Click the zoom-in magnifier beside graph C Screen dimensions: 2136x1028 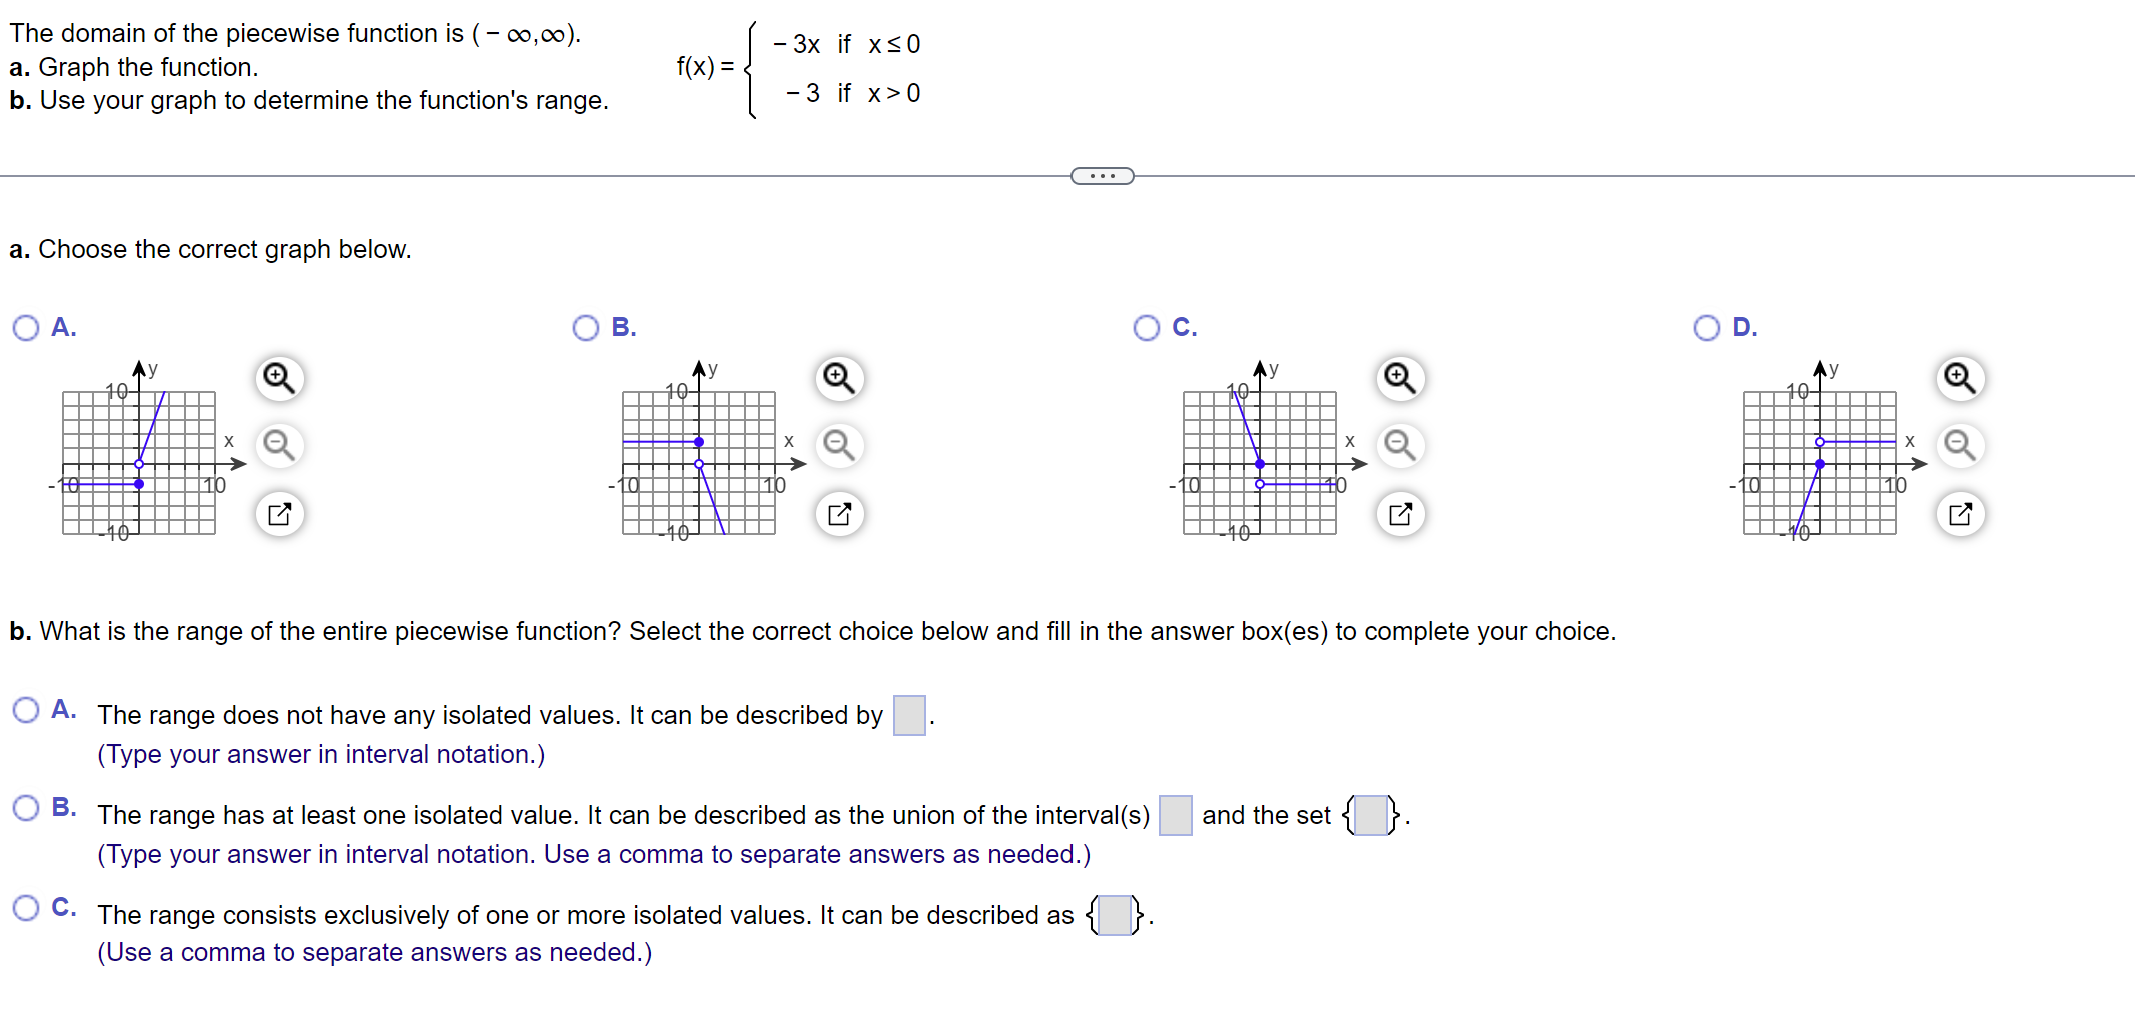tap(1400, 378)
